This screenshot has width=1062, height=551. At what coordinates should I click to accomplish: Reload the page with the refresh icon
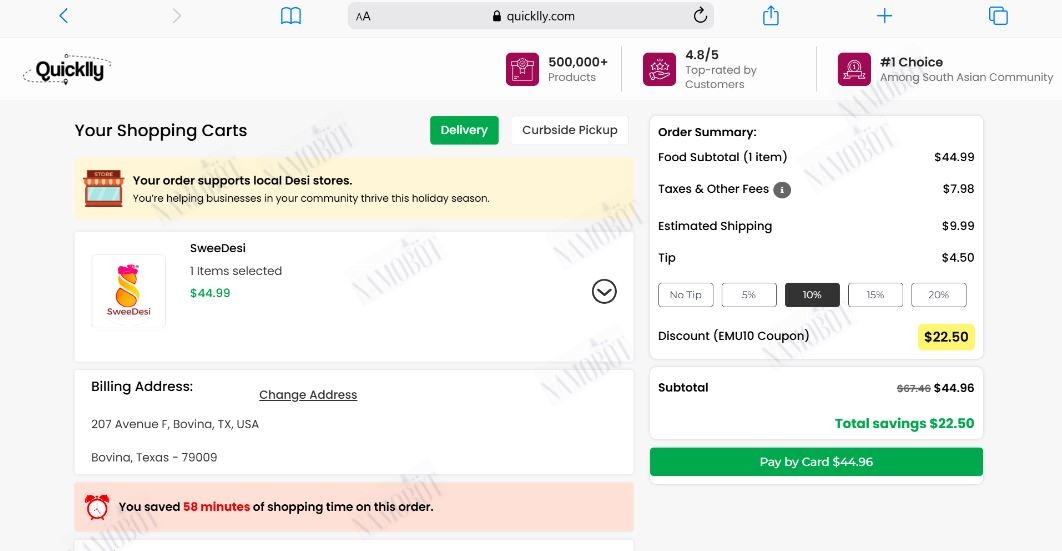click(x=700, y=15)
